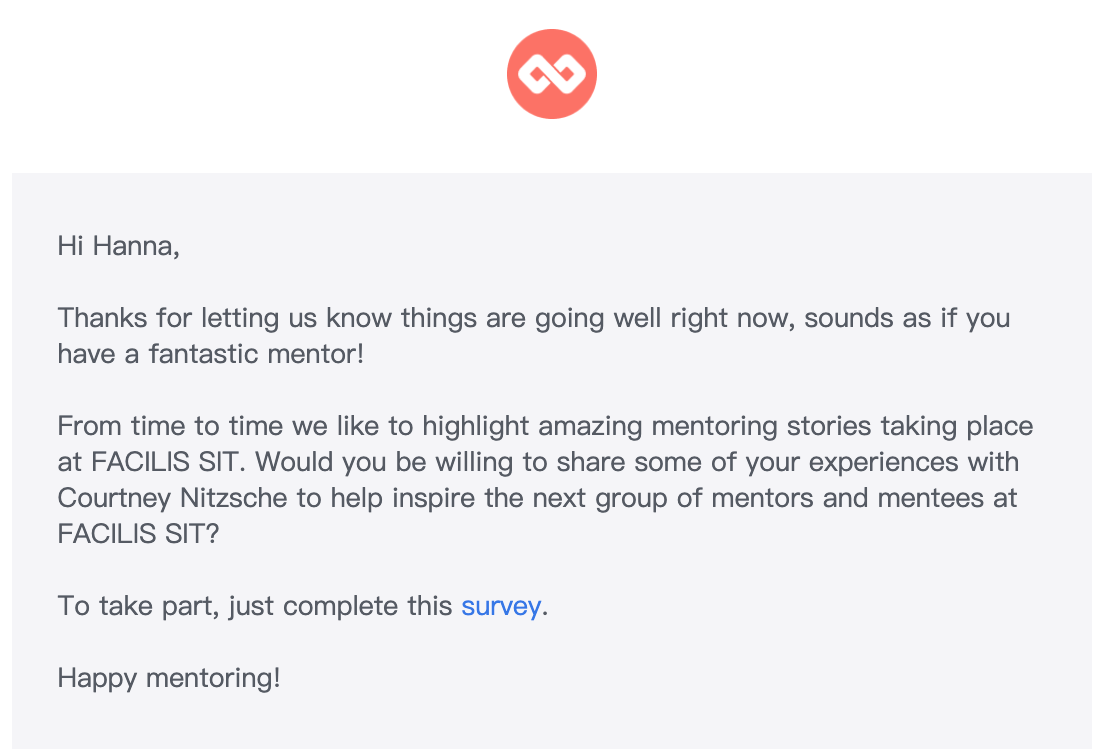Click the 'Hi Hanna,' greeting line
This screenshot has height=756, width=1104.
click(x=118, y=246)
